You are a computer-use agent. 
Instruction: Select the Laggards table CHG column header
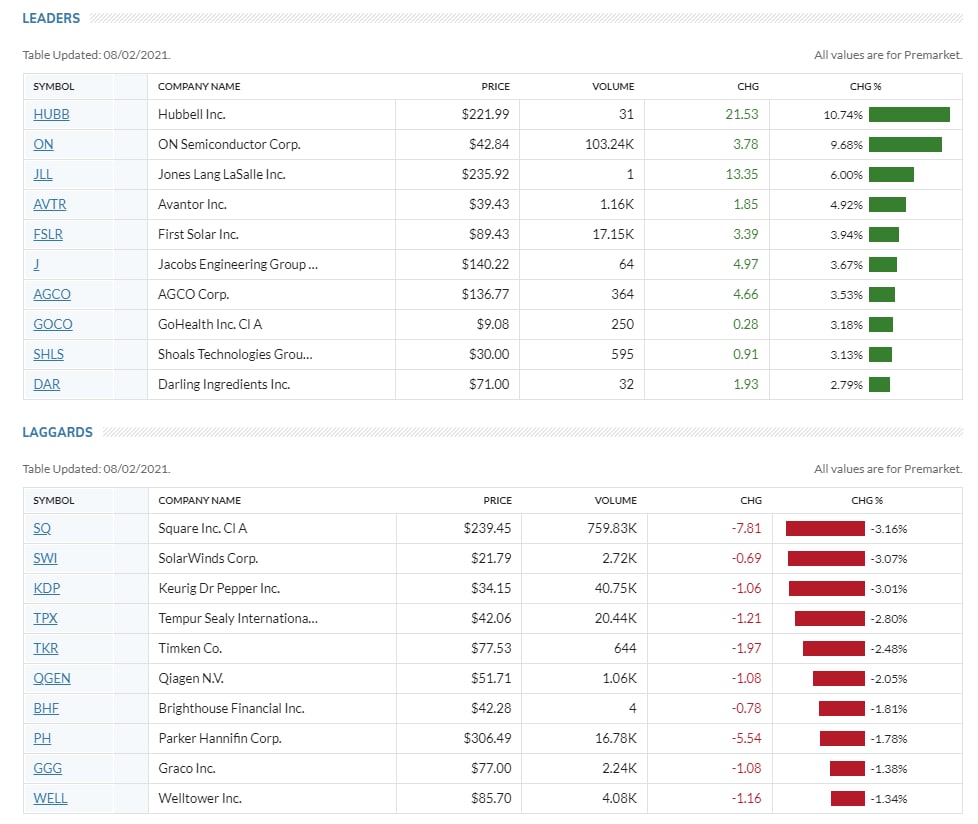751,500
